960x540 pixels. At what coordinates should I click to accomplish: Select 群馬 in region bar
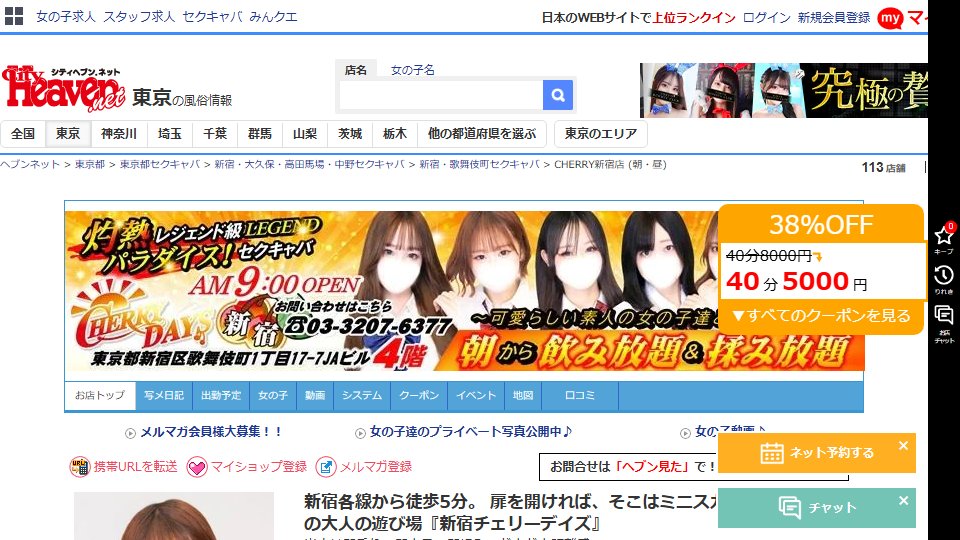point(260,133)
